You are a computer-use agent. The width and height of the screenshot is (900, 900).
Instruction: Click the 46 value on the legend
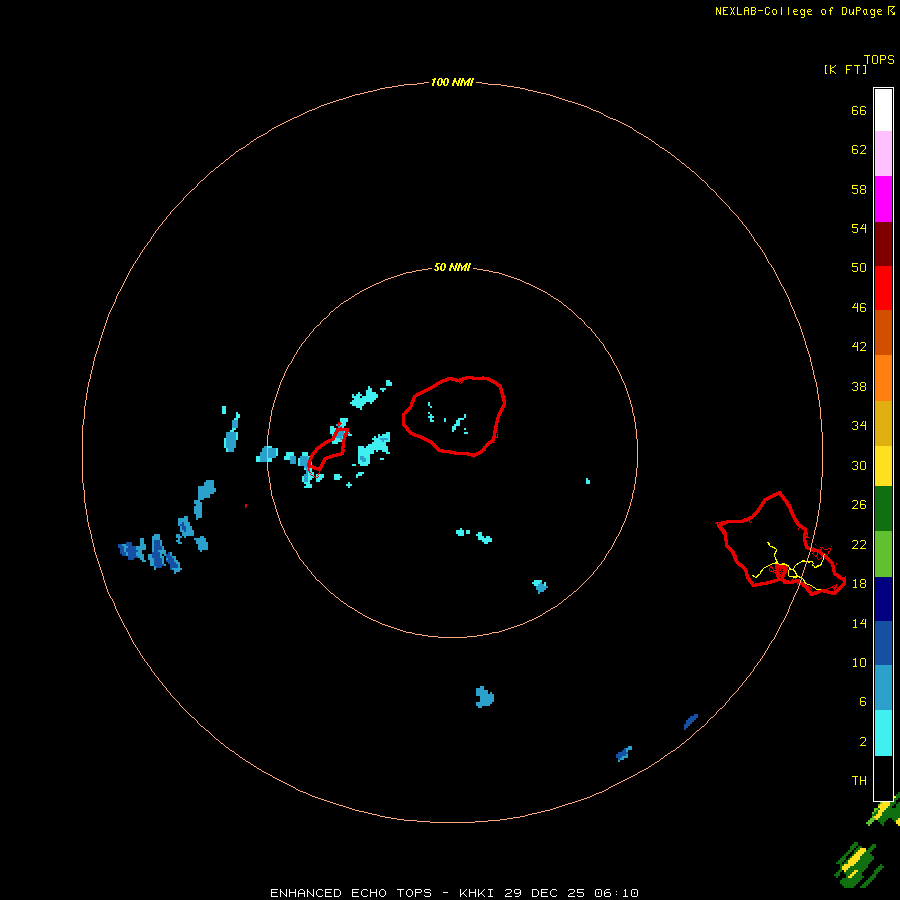coord(859,308)
